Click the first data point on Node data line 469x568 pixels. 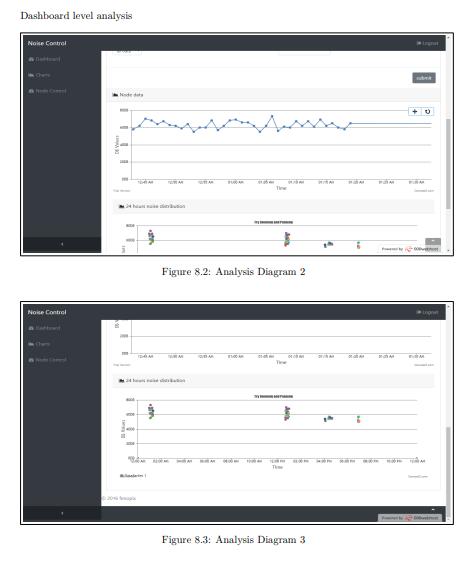pyautogui.click(x=133, y=129)
